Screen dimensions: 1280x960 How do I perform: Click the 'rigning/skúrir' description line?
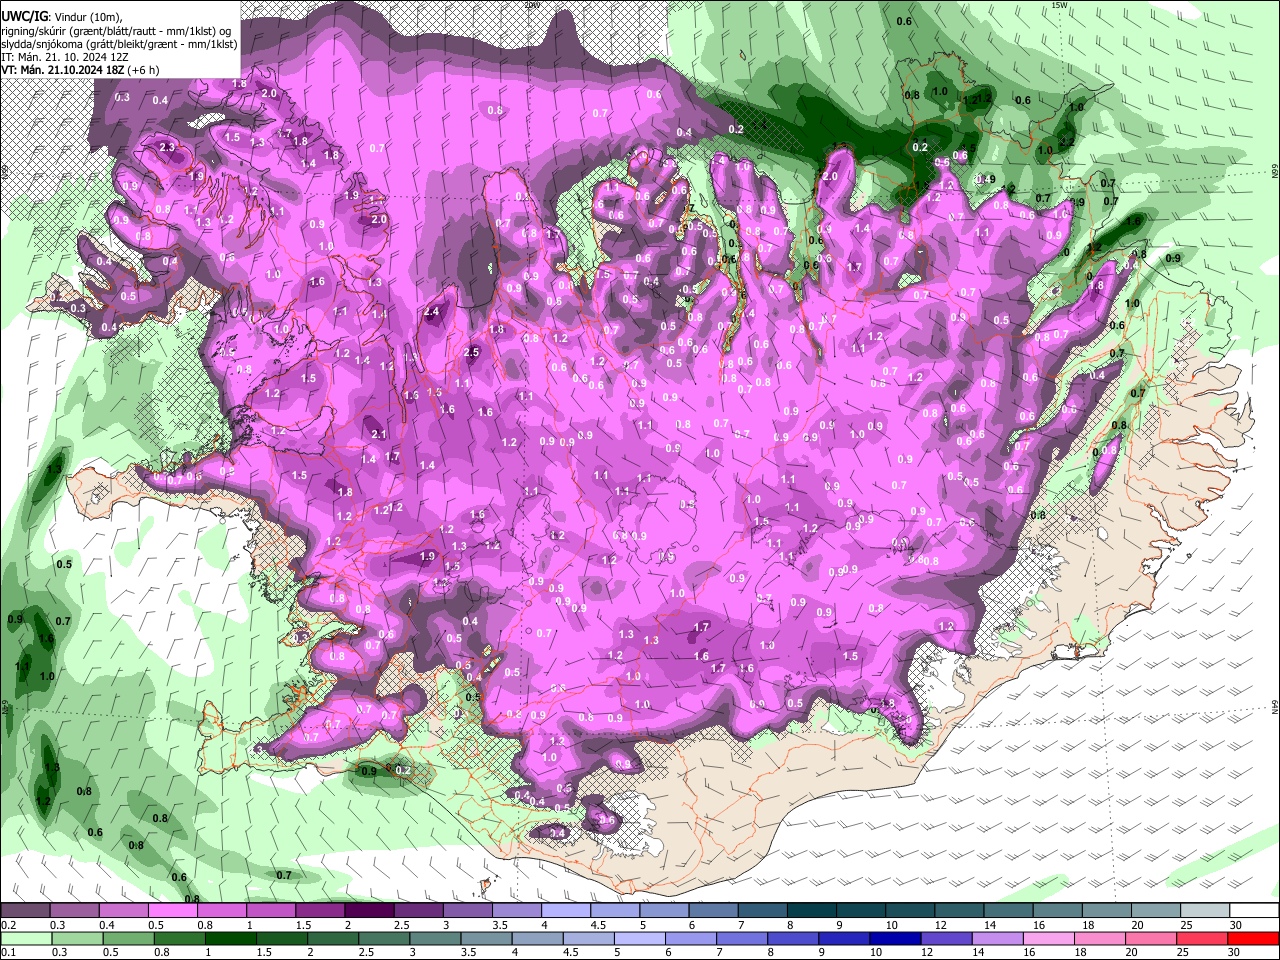point(116,30)
